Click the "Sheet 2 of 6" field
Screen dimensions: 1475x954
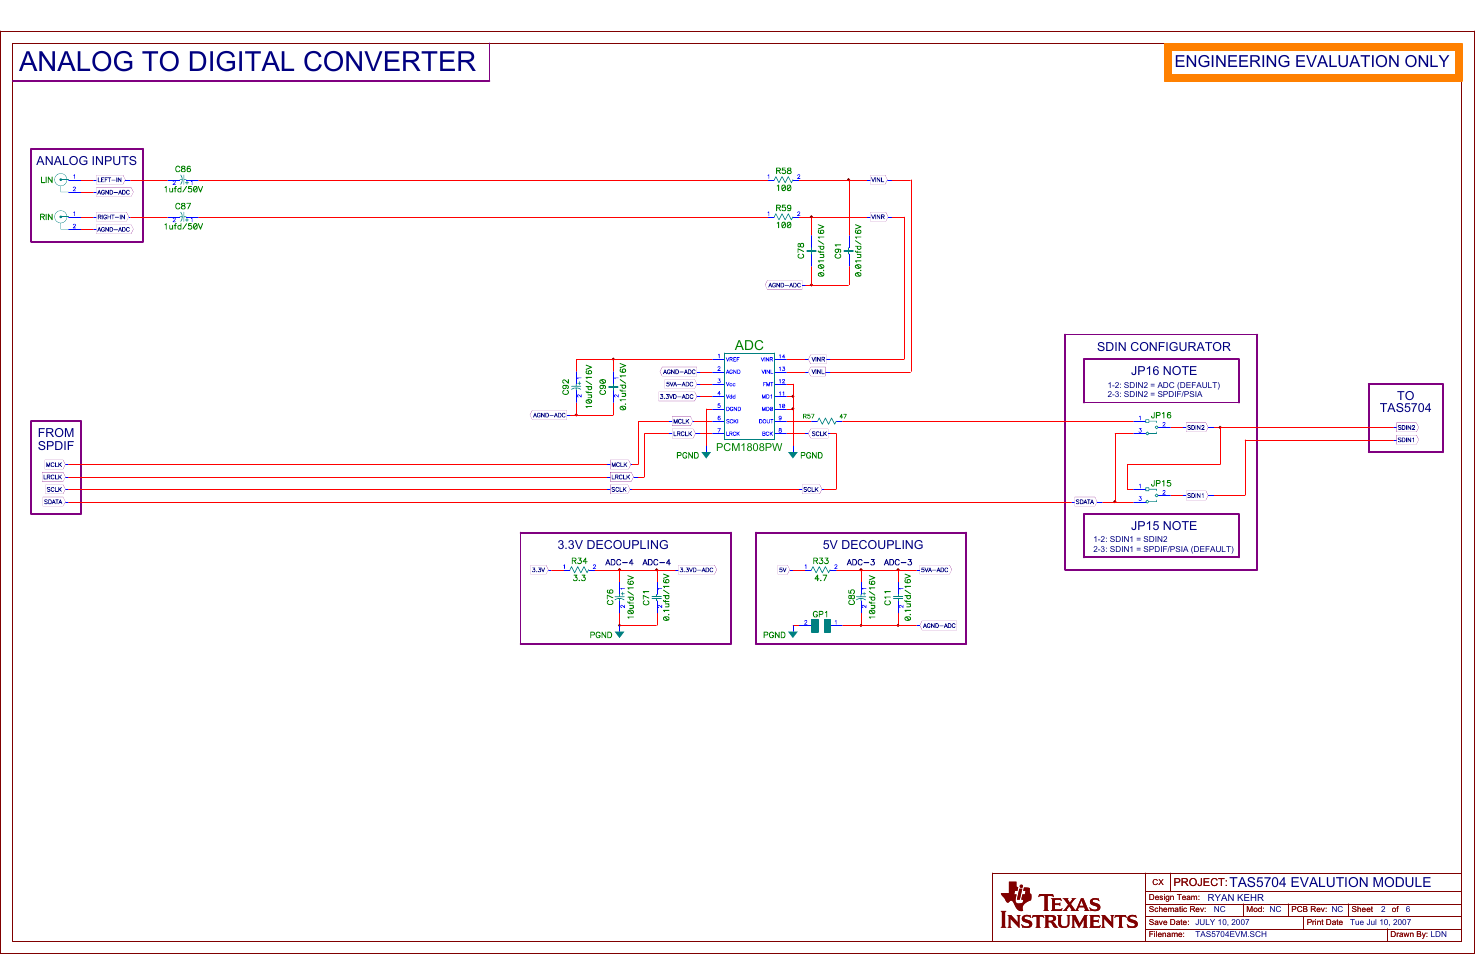[x=1381, y=910]
